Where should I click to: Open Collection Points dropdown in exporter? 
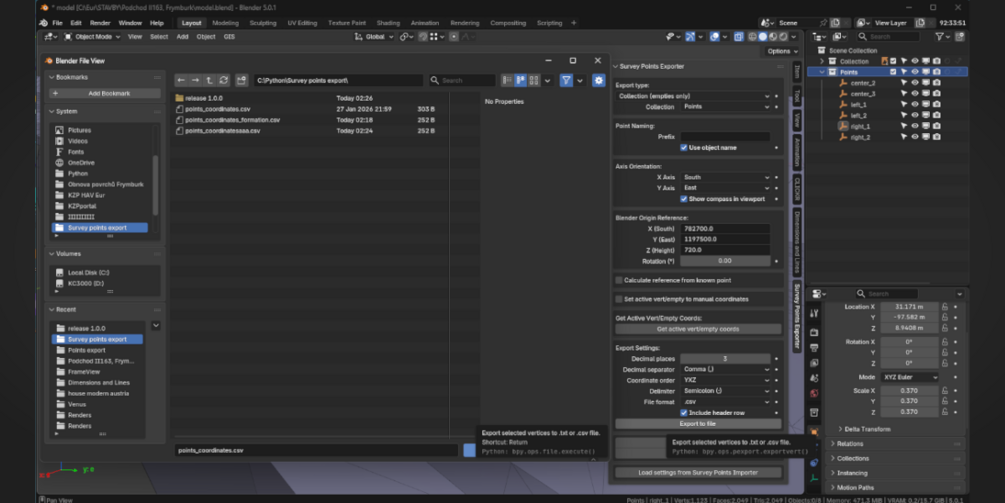[x=725, y=107]
